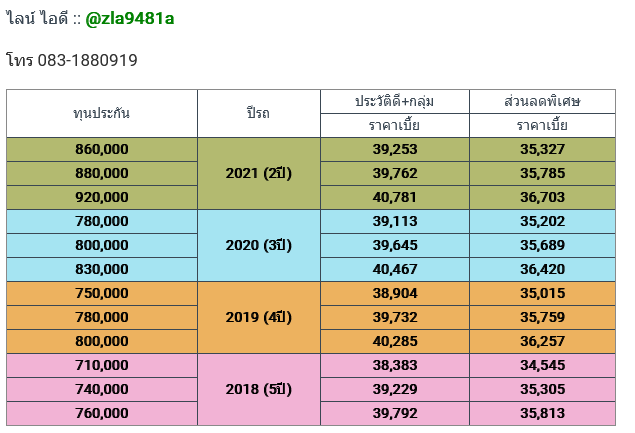Viewport: 635px width, 433px height.
Task: Select the 35,813 discounted premium cell
Action: click(542, 413)
